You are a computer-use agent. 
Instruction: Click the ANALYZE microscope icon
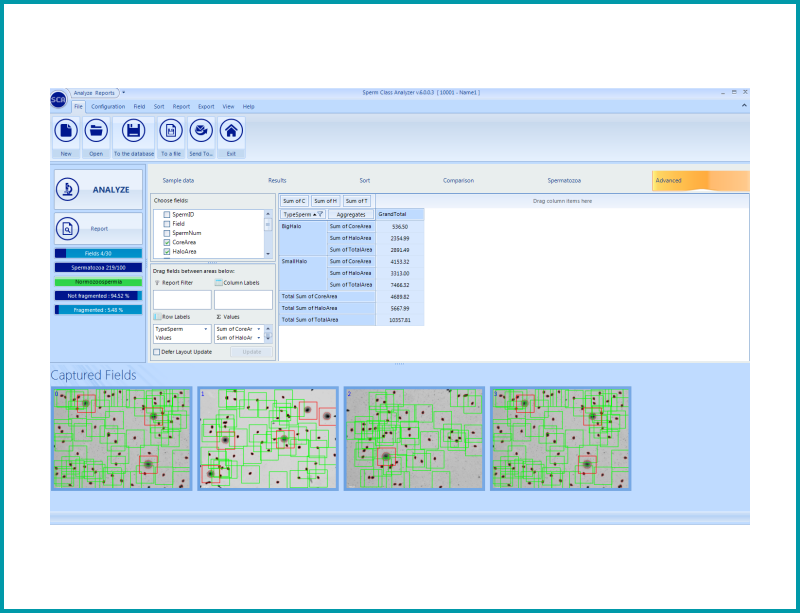tap(67, 189)
